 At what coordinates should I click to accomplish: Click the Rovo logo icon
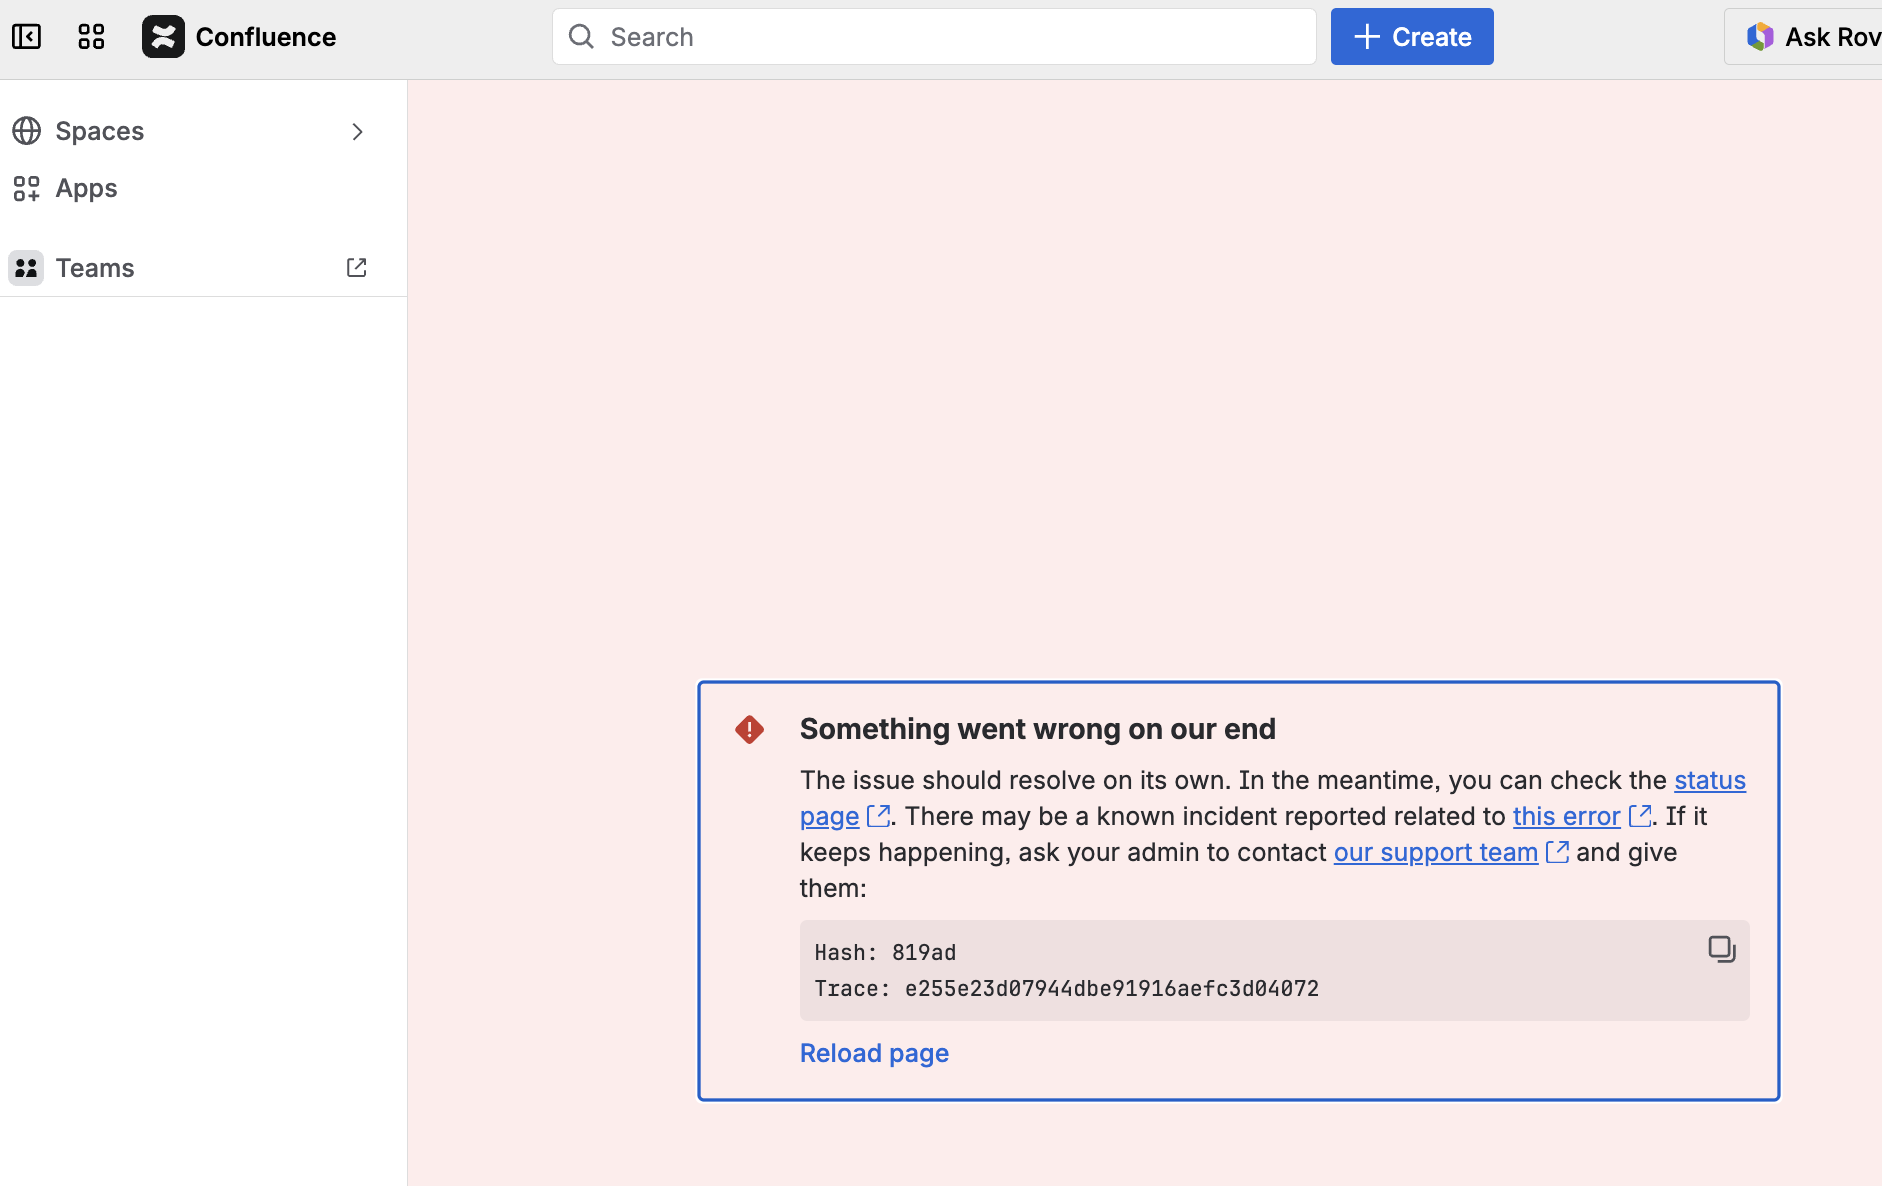click(1759, 37)
